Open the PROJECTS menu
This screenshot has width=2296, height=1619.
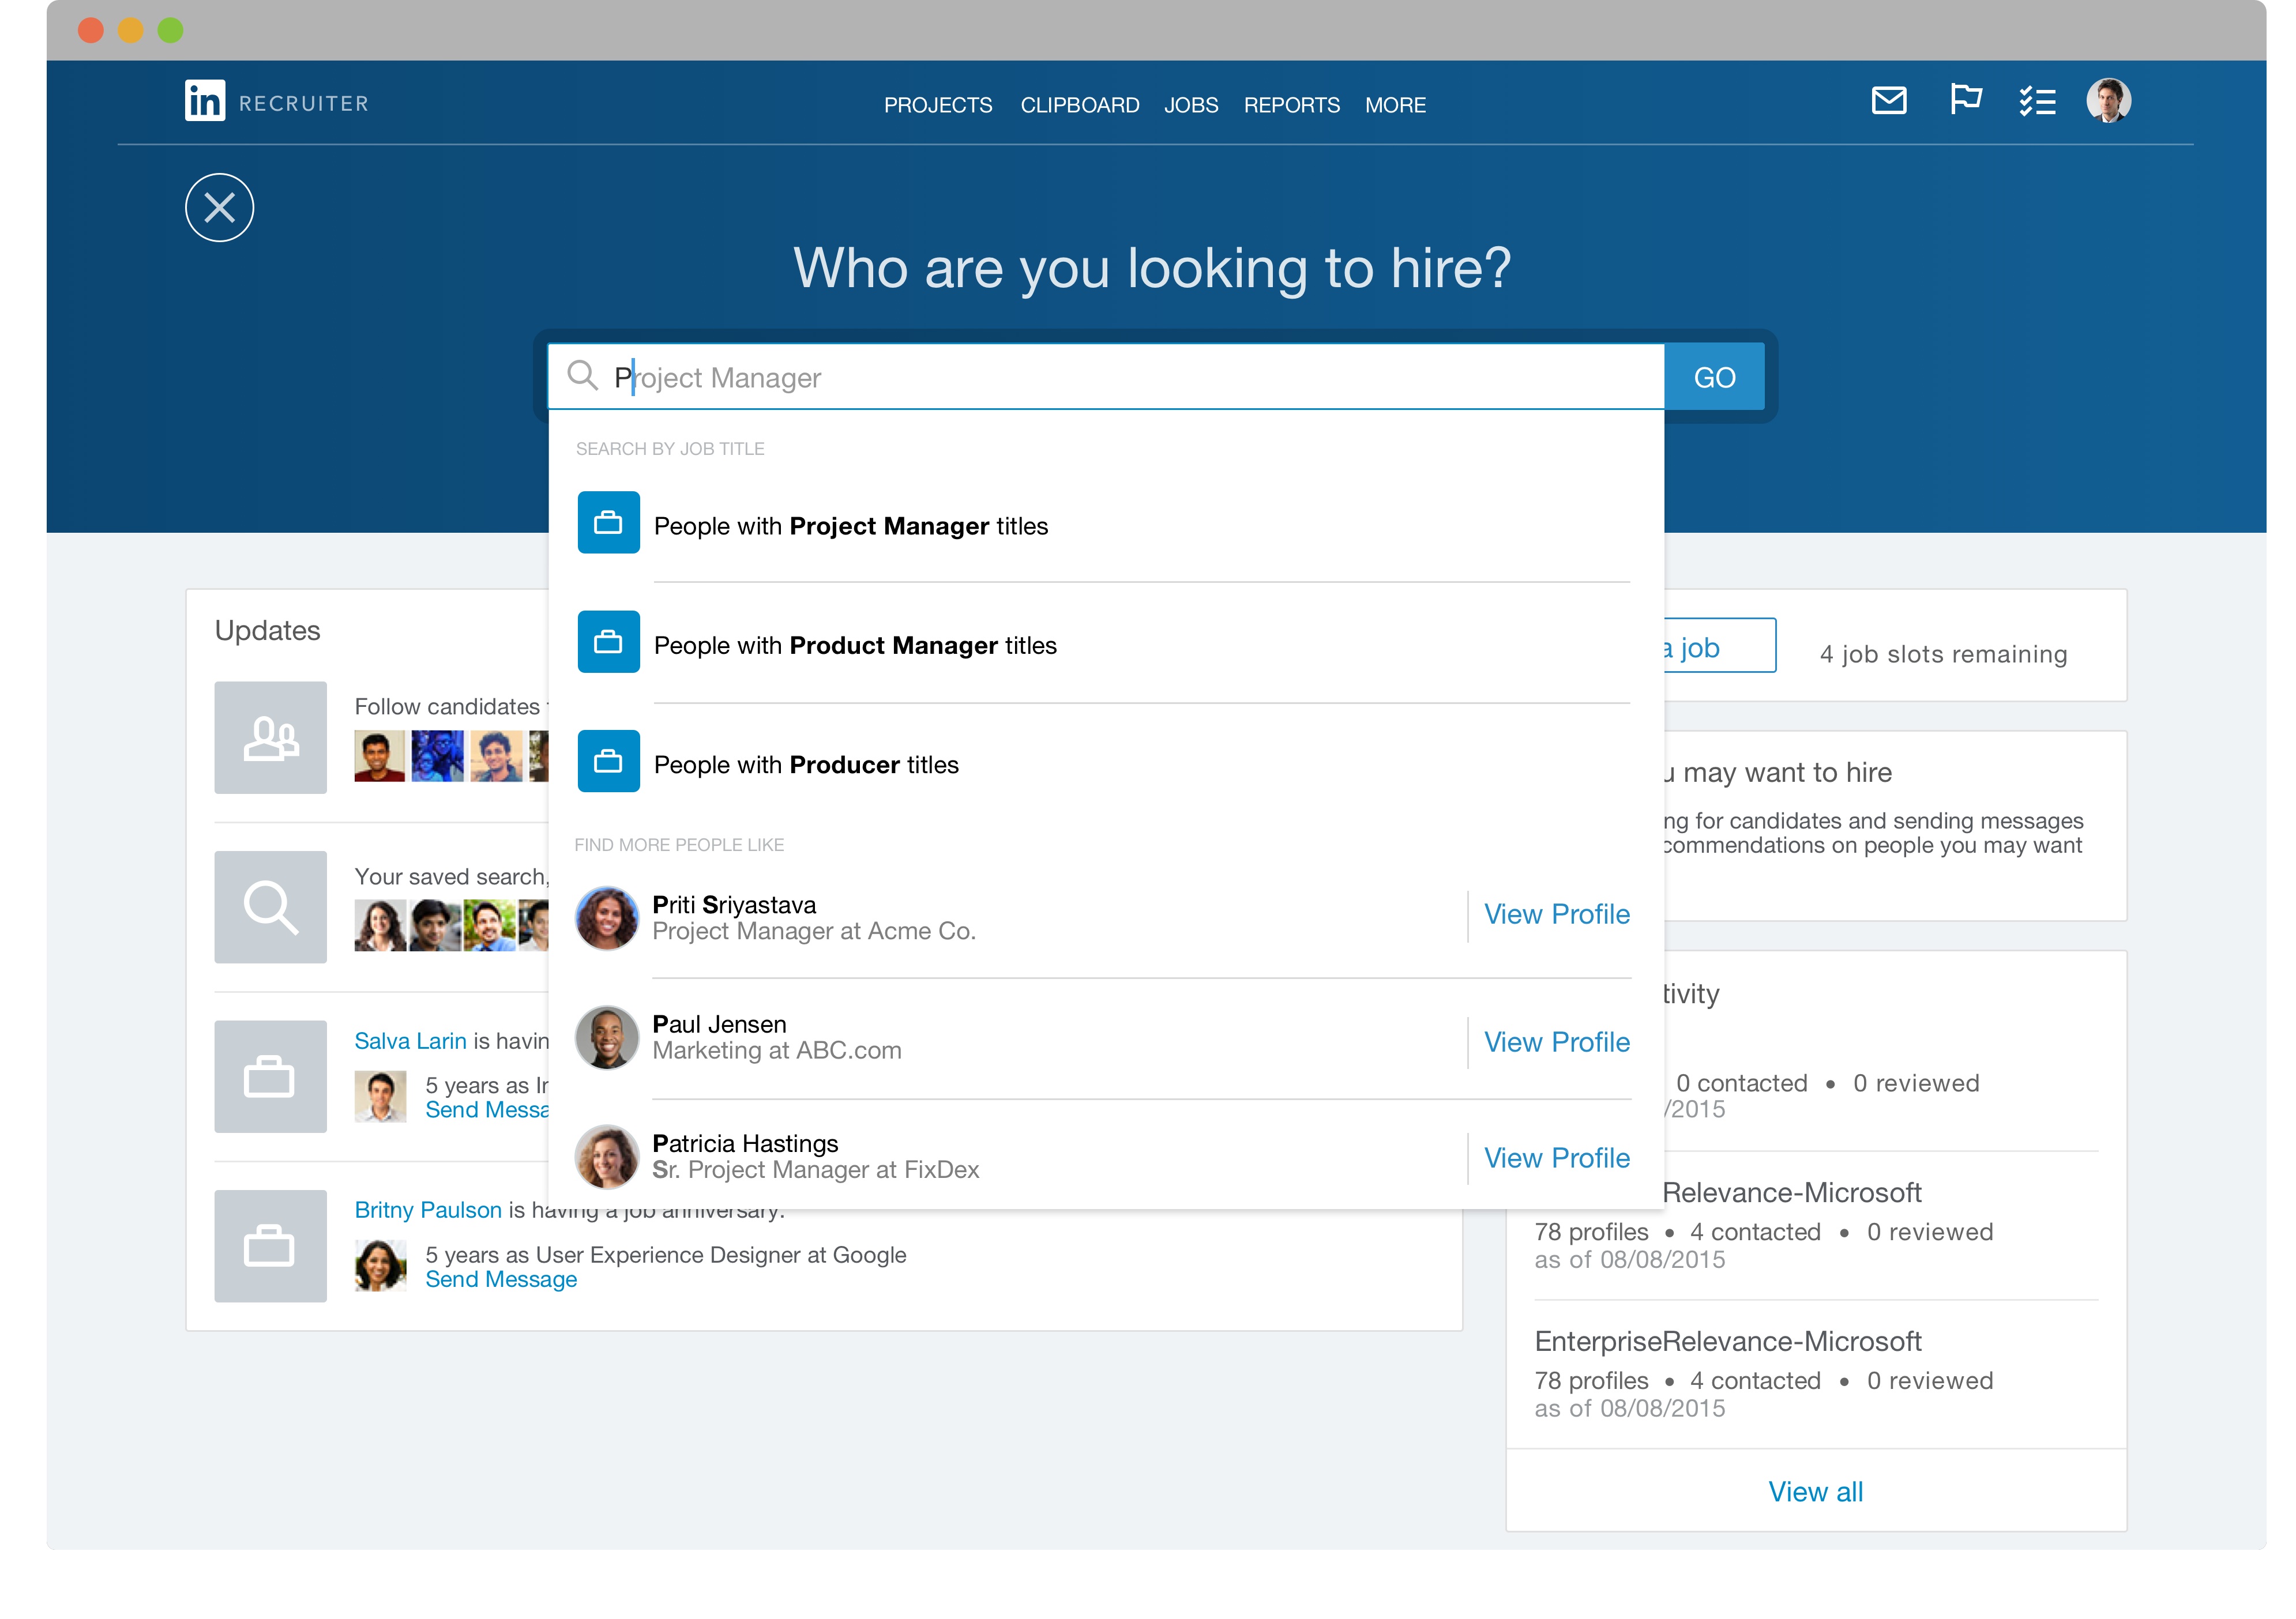pyautogui.click(x=938, y=105)
